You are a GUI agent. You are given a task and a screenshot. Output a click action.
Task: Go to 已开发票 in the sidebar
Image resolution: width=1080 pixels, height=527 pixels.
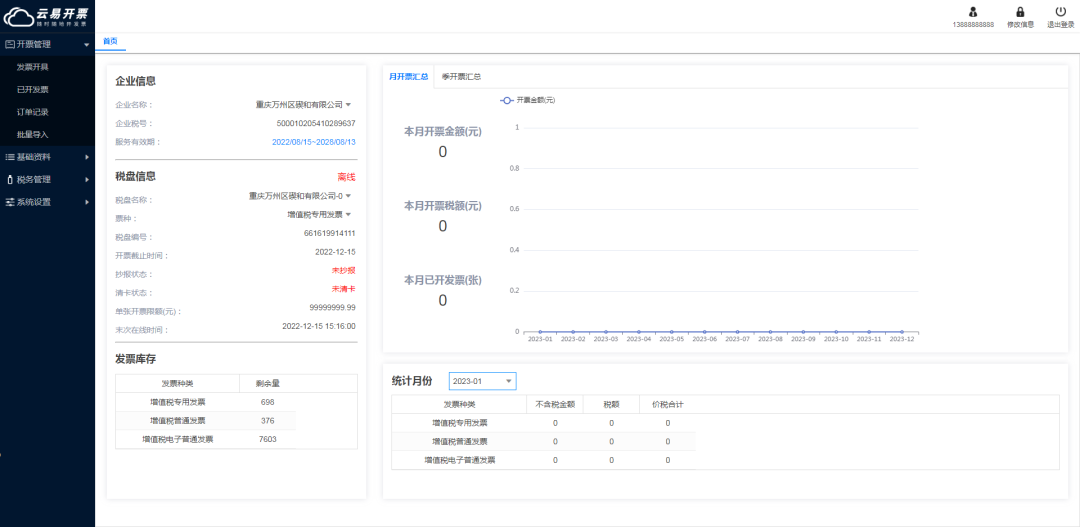[33, 89]
